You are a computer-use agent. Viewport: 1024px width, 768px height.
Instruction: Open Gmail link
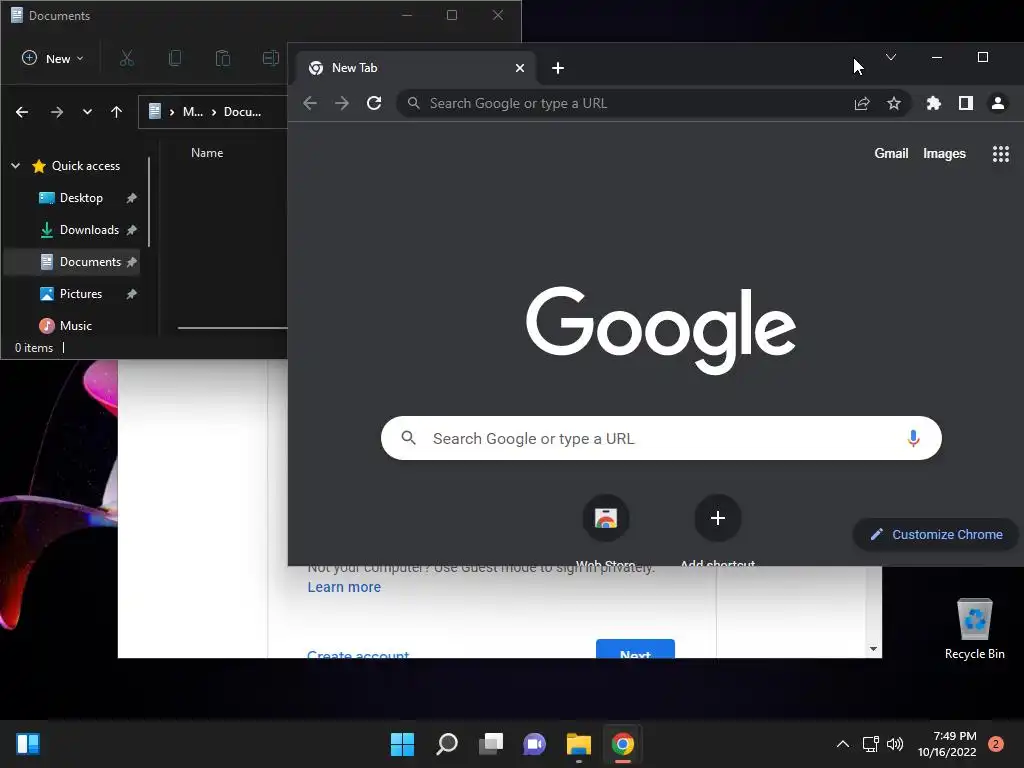click(x=891, y=153)
